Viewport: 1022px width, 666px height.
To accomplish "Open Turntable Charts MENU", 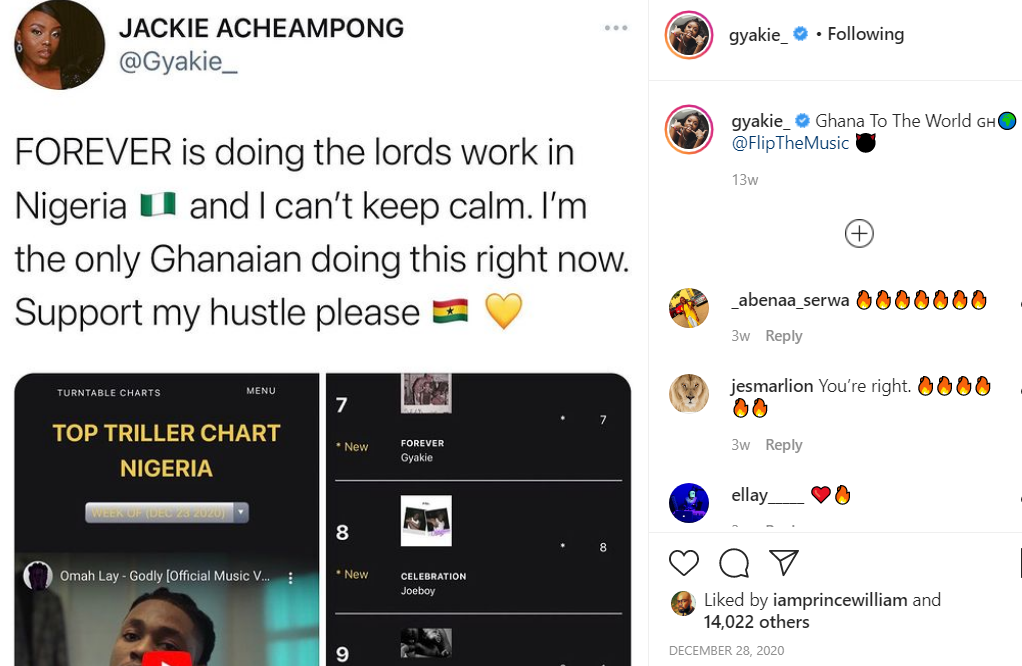I will 261,391.
